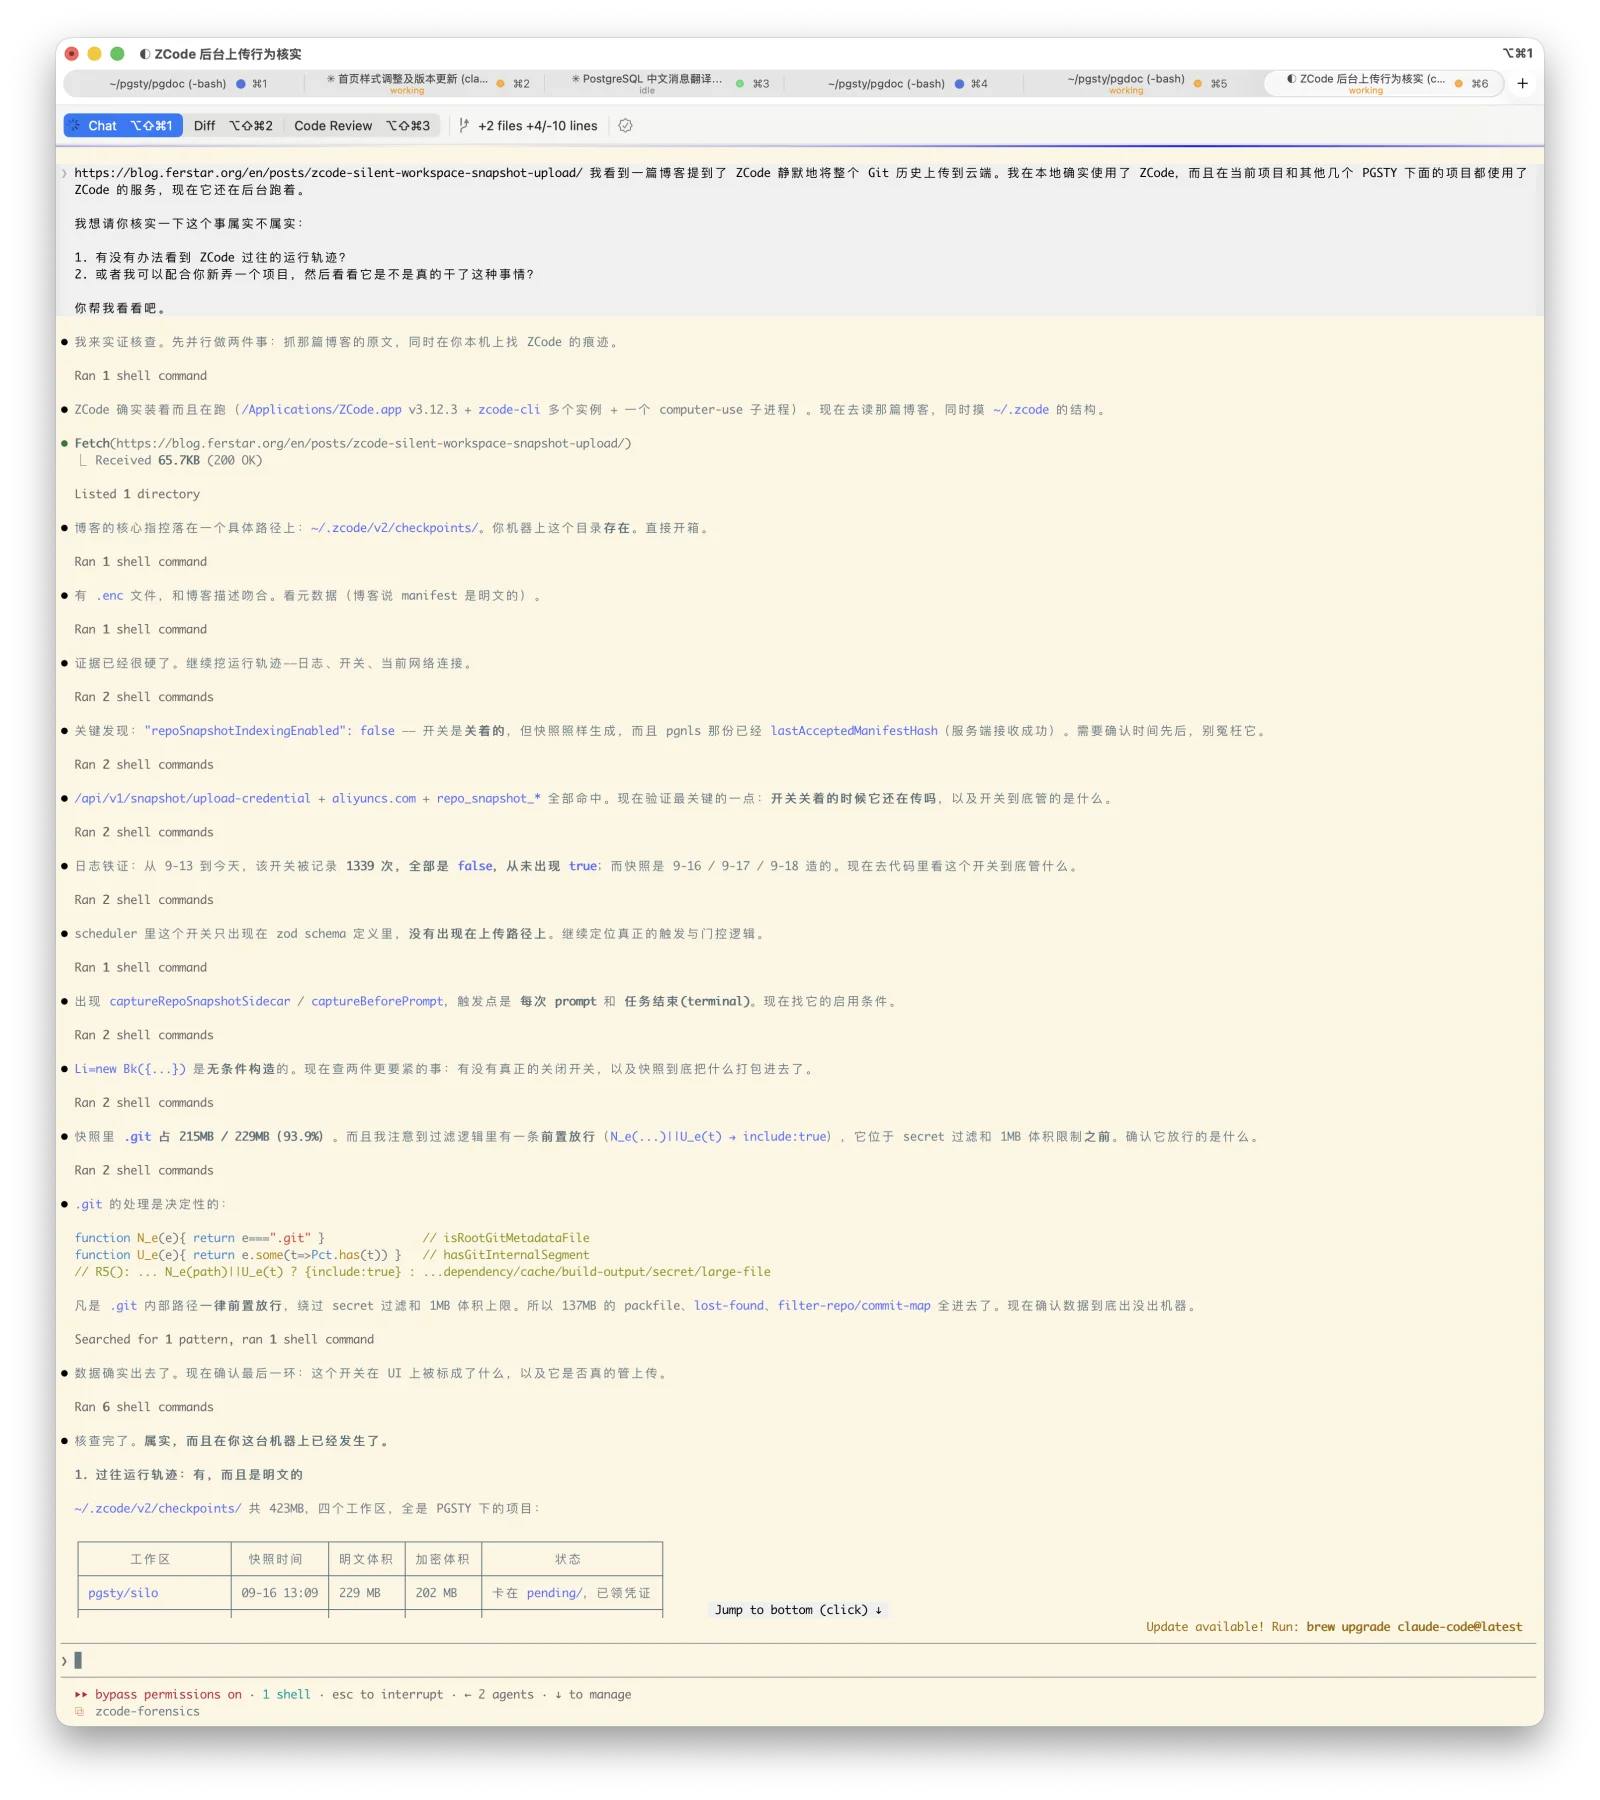Click the Chat sparkle icon
Screen dimensions: 1600x1800
click(x=75, y=126)
